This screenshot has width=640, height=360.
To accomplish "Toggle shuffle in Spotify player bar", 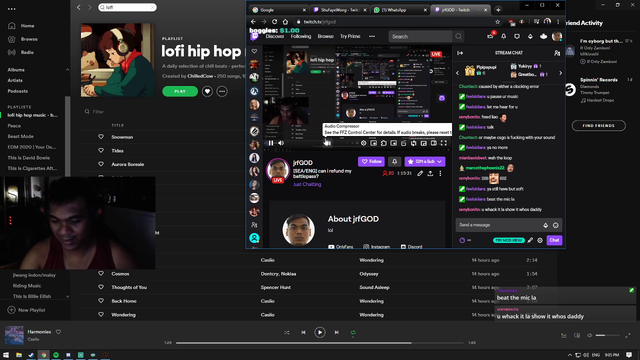I will 287,333.
